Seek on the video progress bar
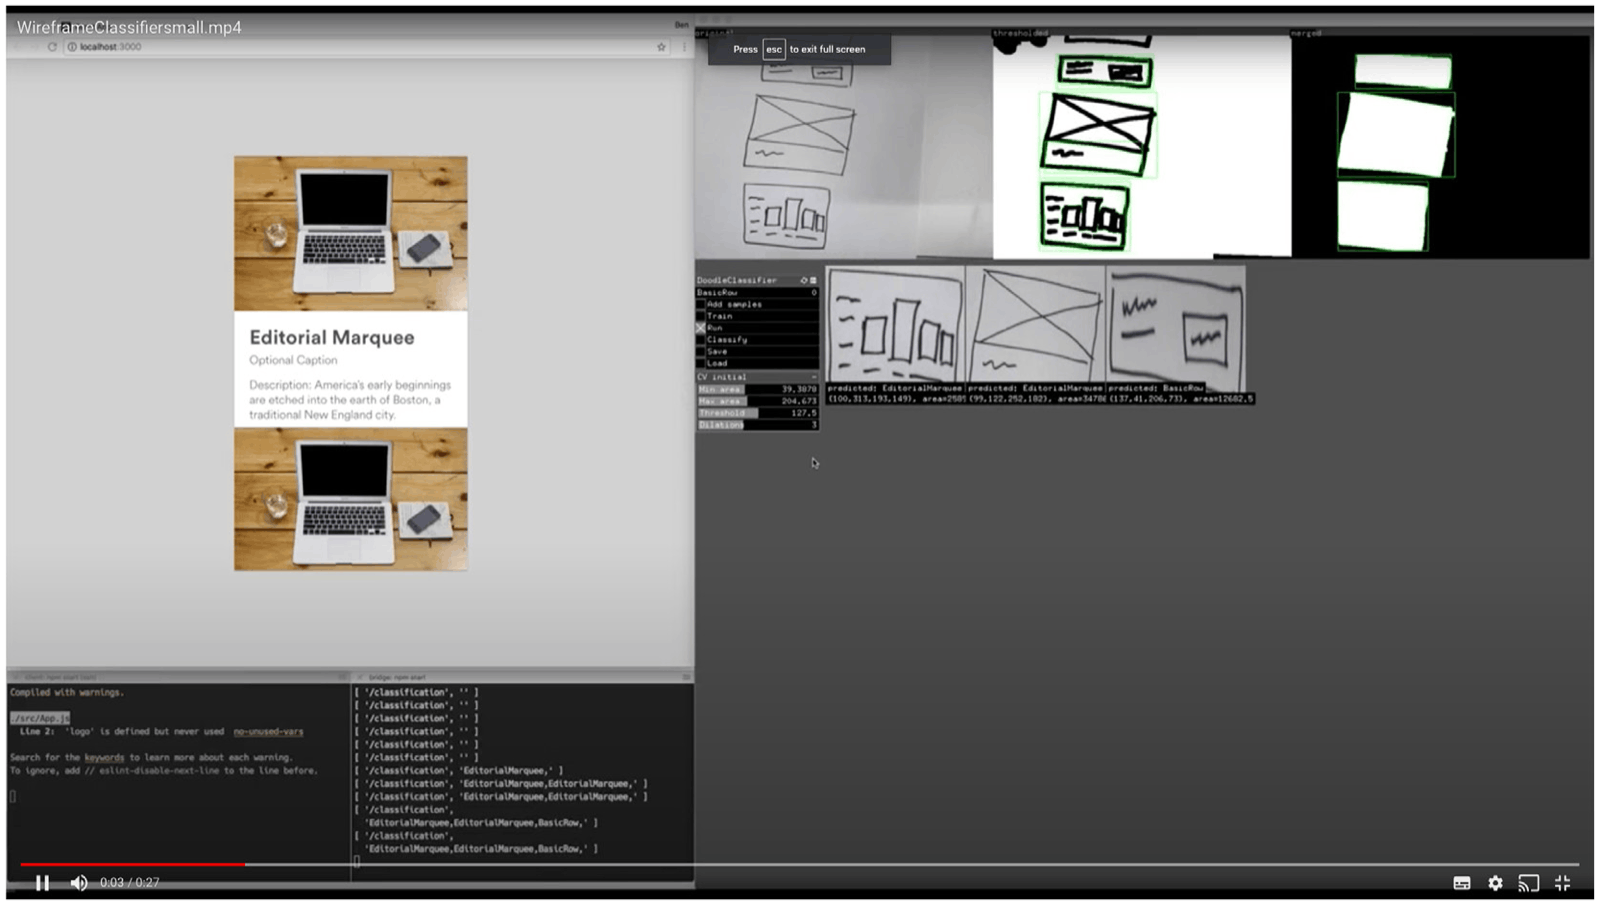Viewport: 1600px width, 905px height. click(x=800, y=864)
